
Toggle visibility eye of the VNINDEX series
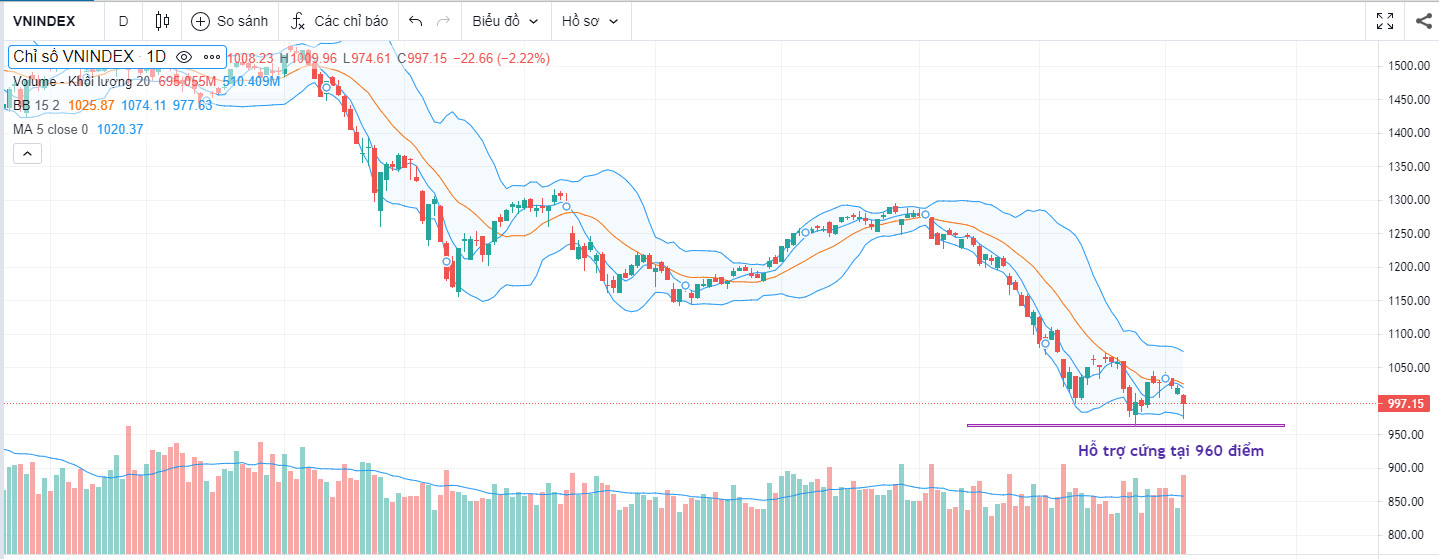click(184, 57)
